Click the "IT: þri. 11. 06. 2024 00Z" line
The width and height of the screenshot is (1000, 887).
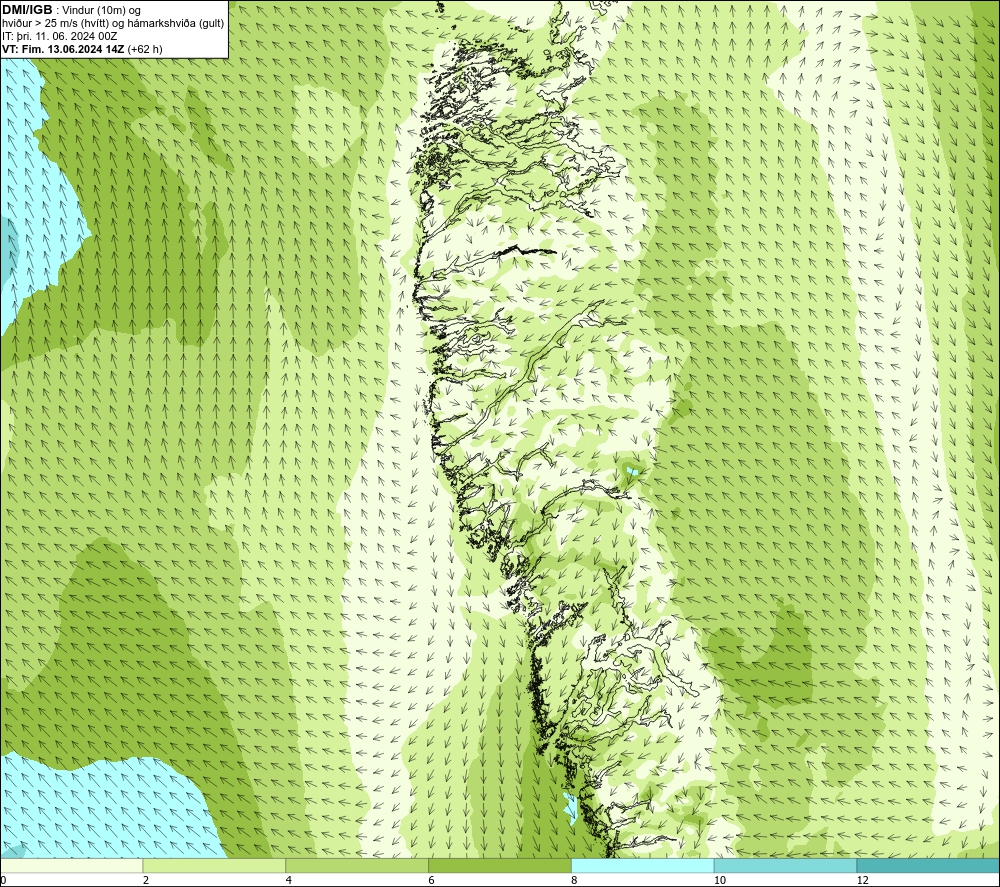click(x=59, y=36)
